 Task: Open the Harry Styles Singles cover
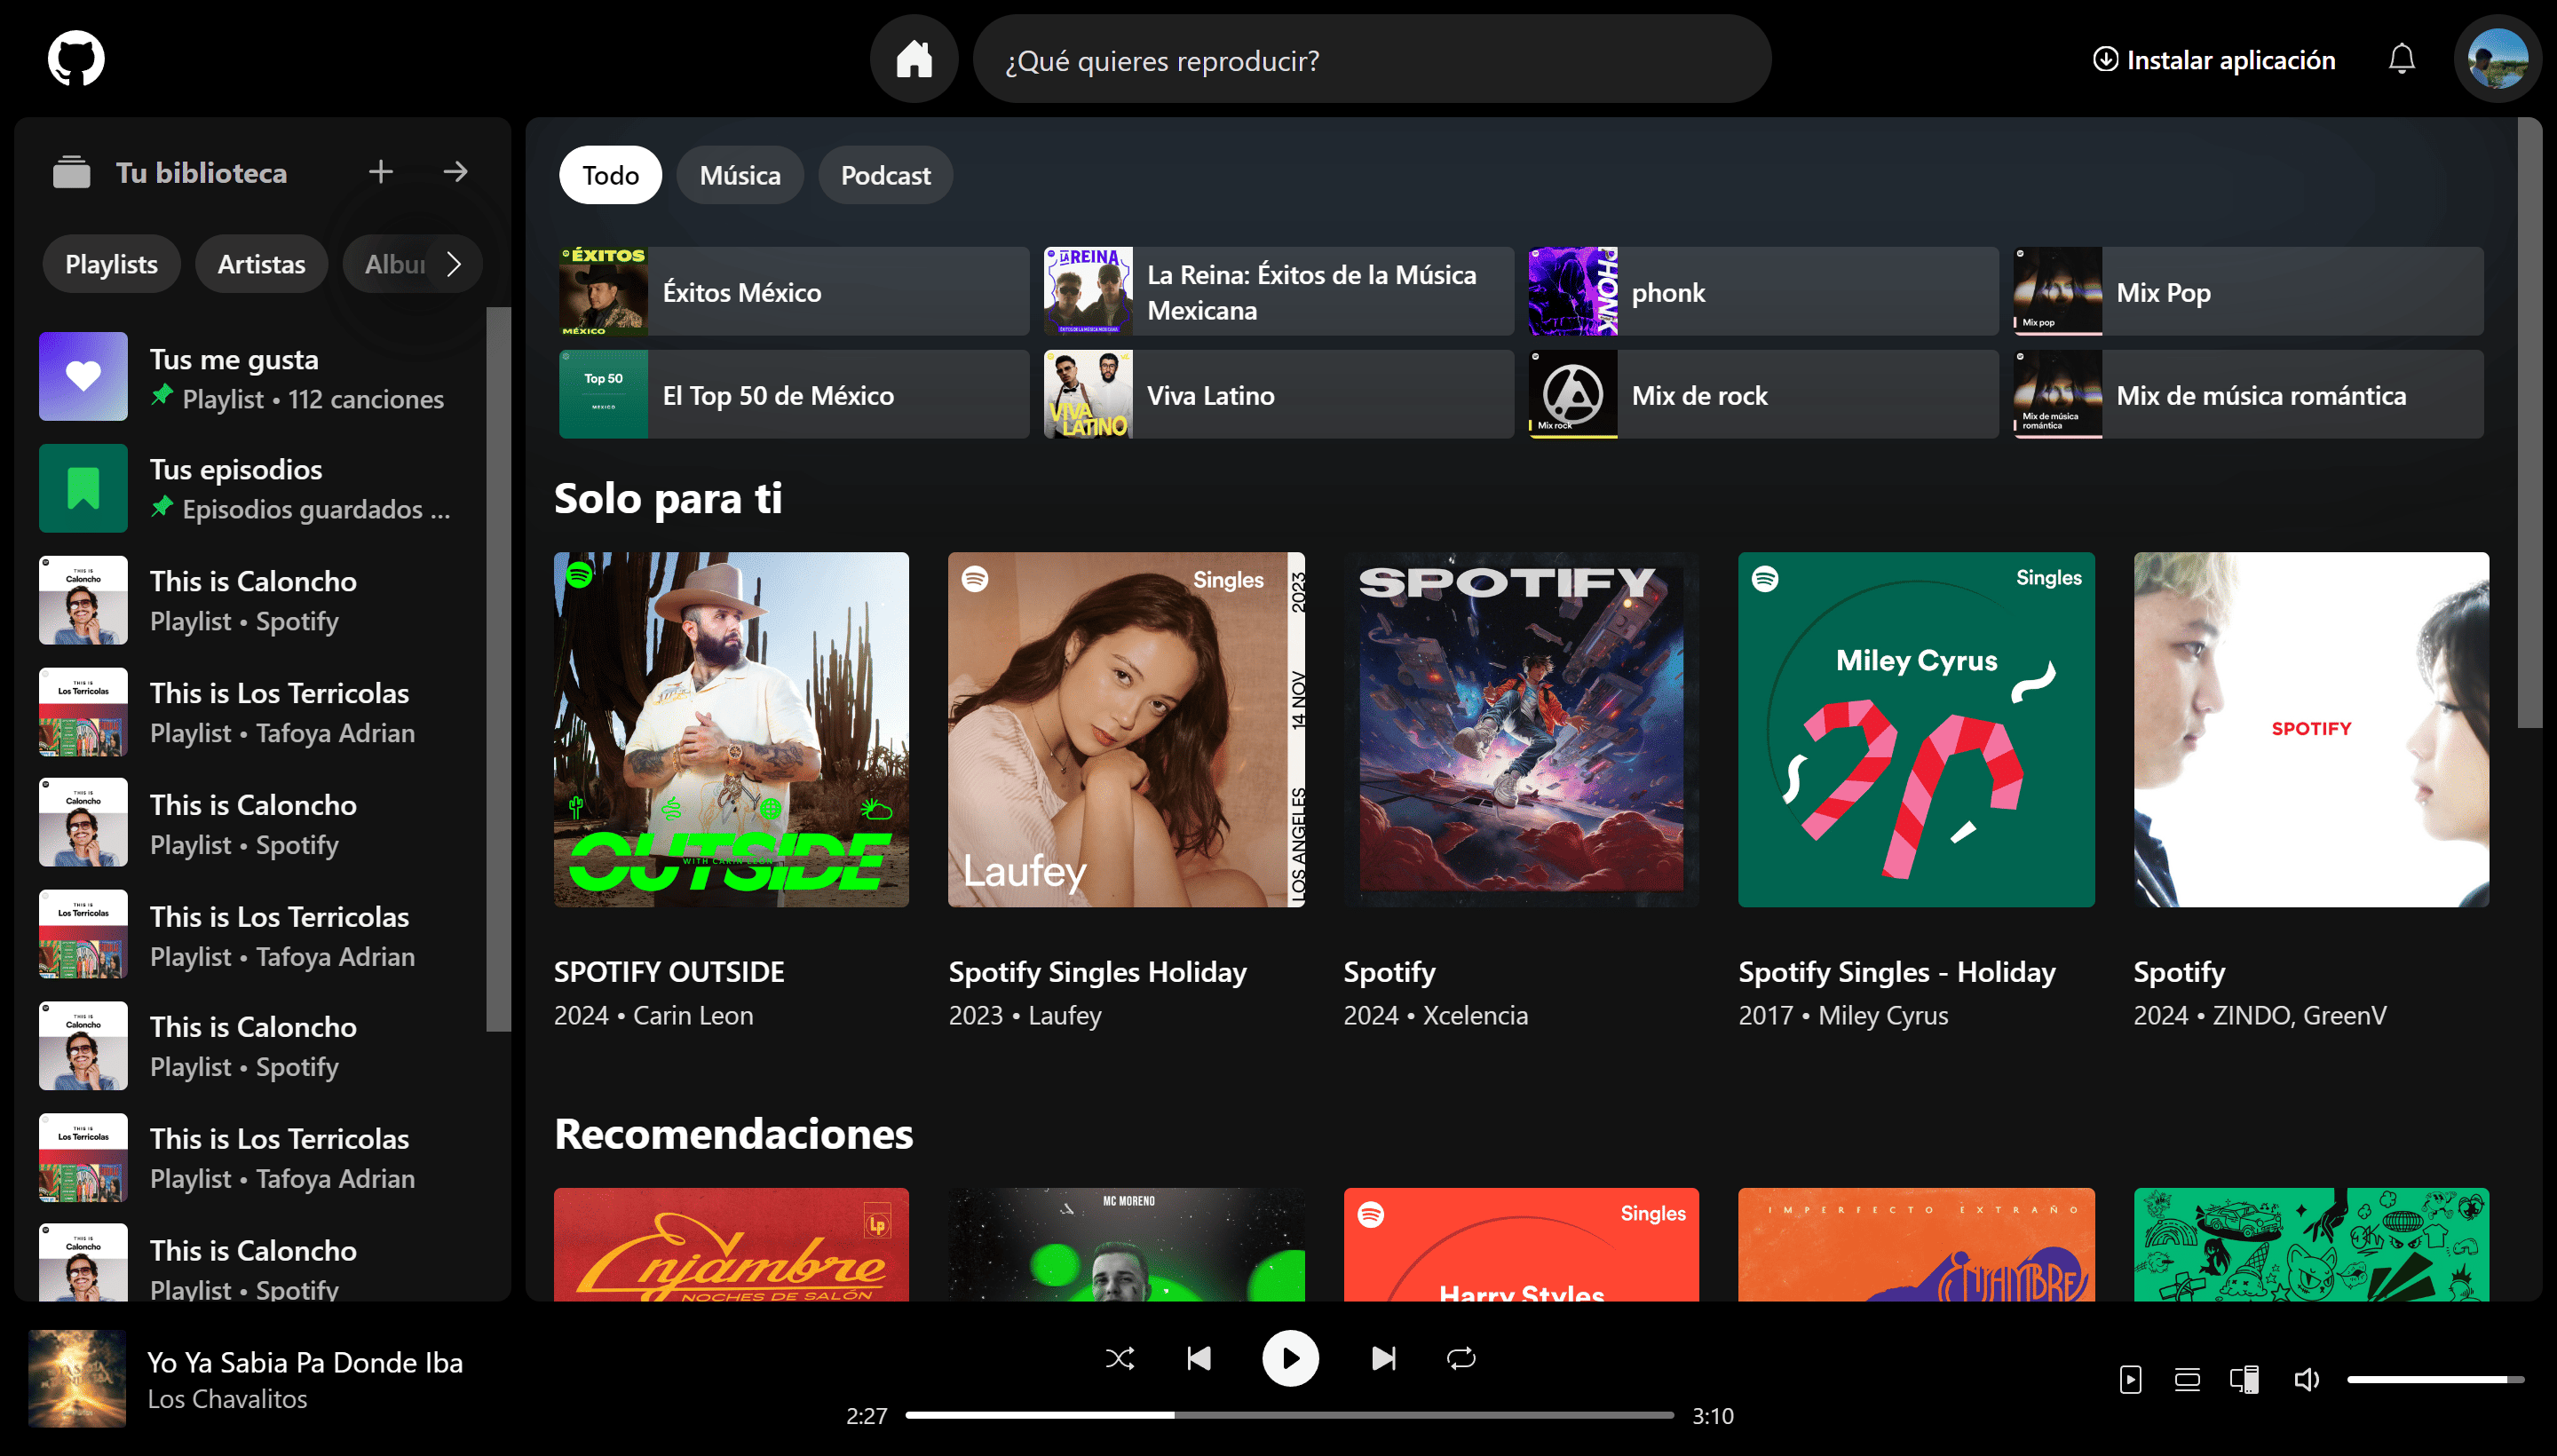pos(1521,1244)
